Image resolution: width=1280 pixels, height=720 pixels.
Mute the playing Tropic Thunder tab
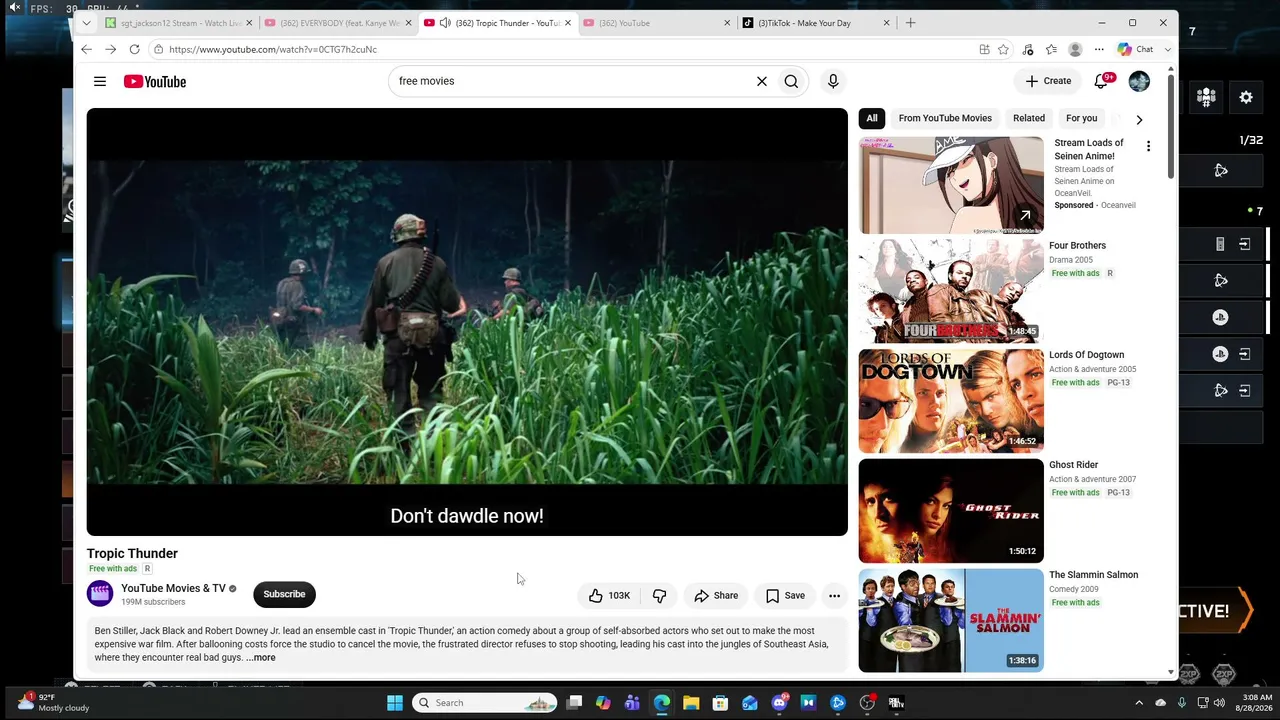point(445,23)
